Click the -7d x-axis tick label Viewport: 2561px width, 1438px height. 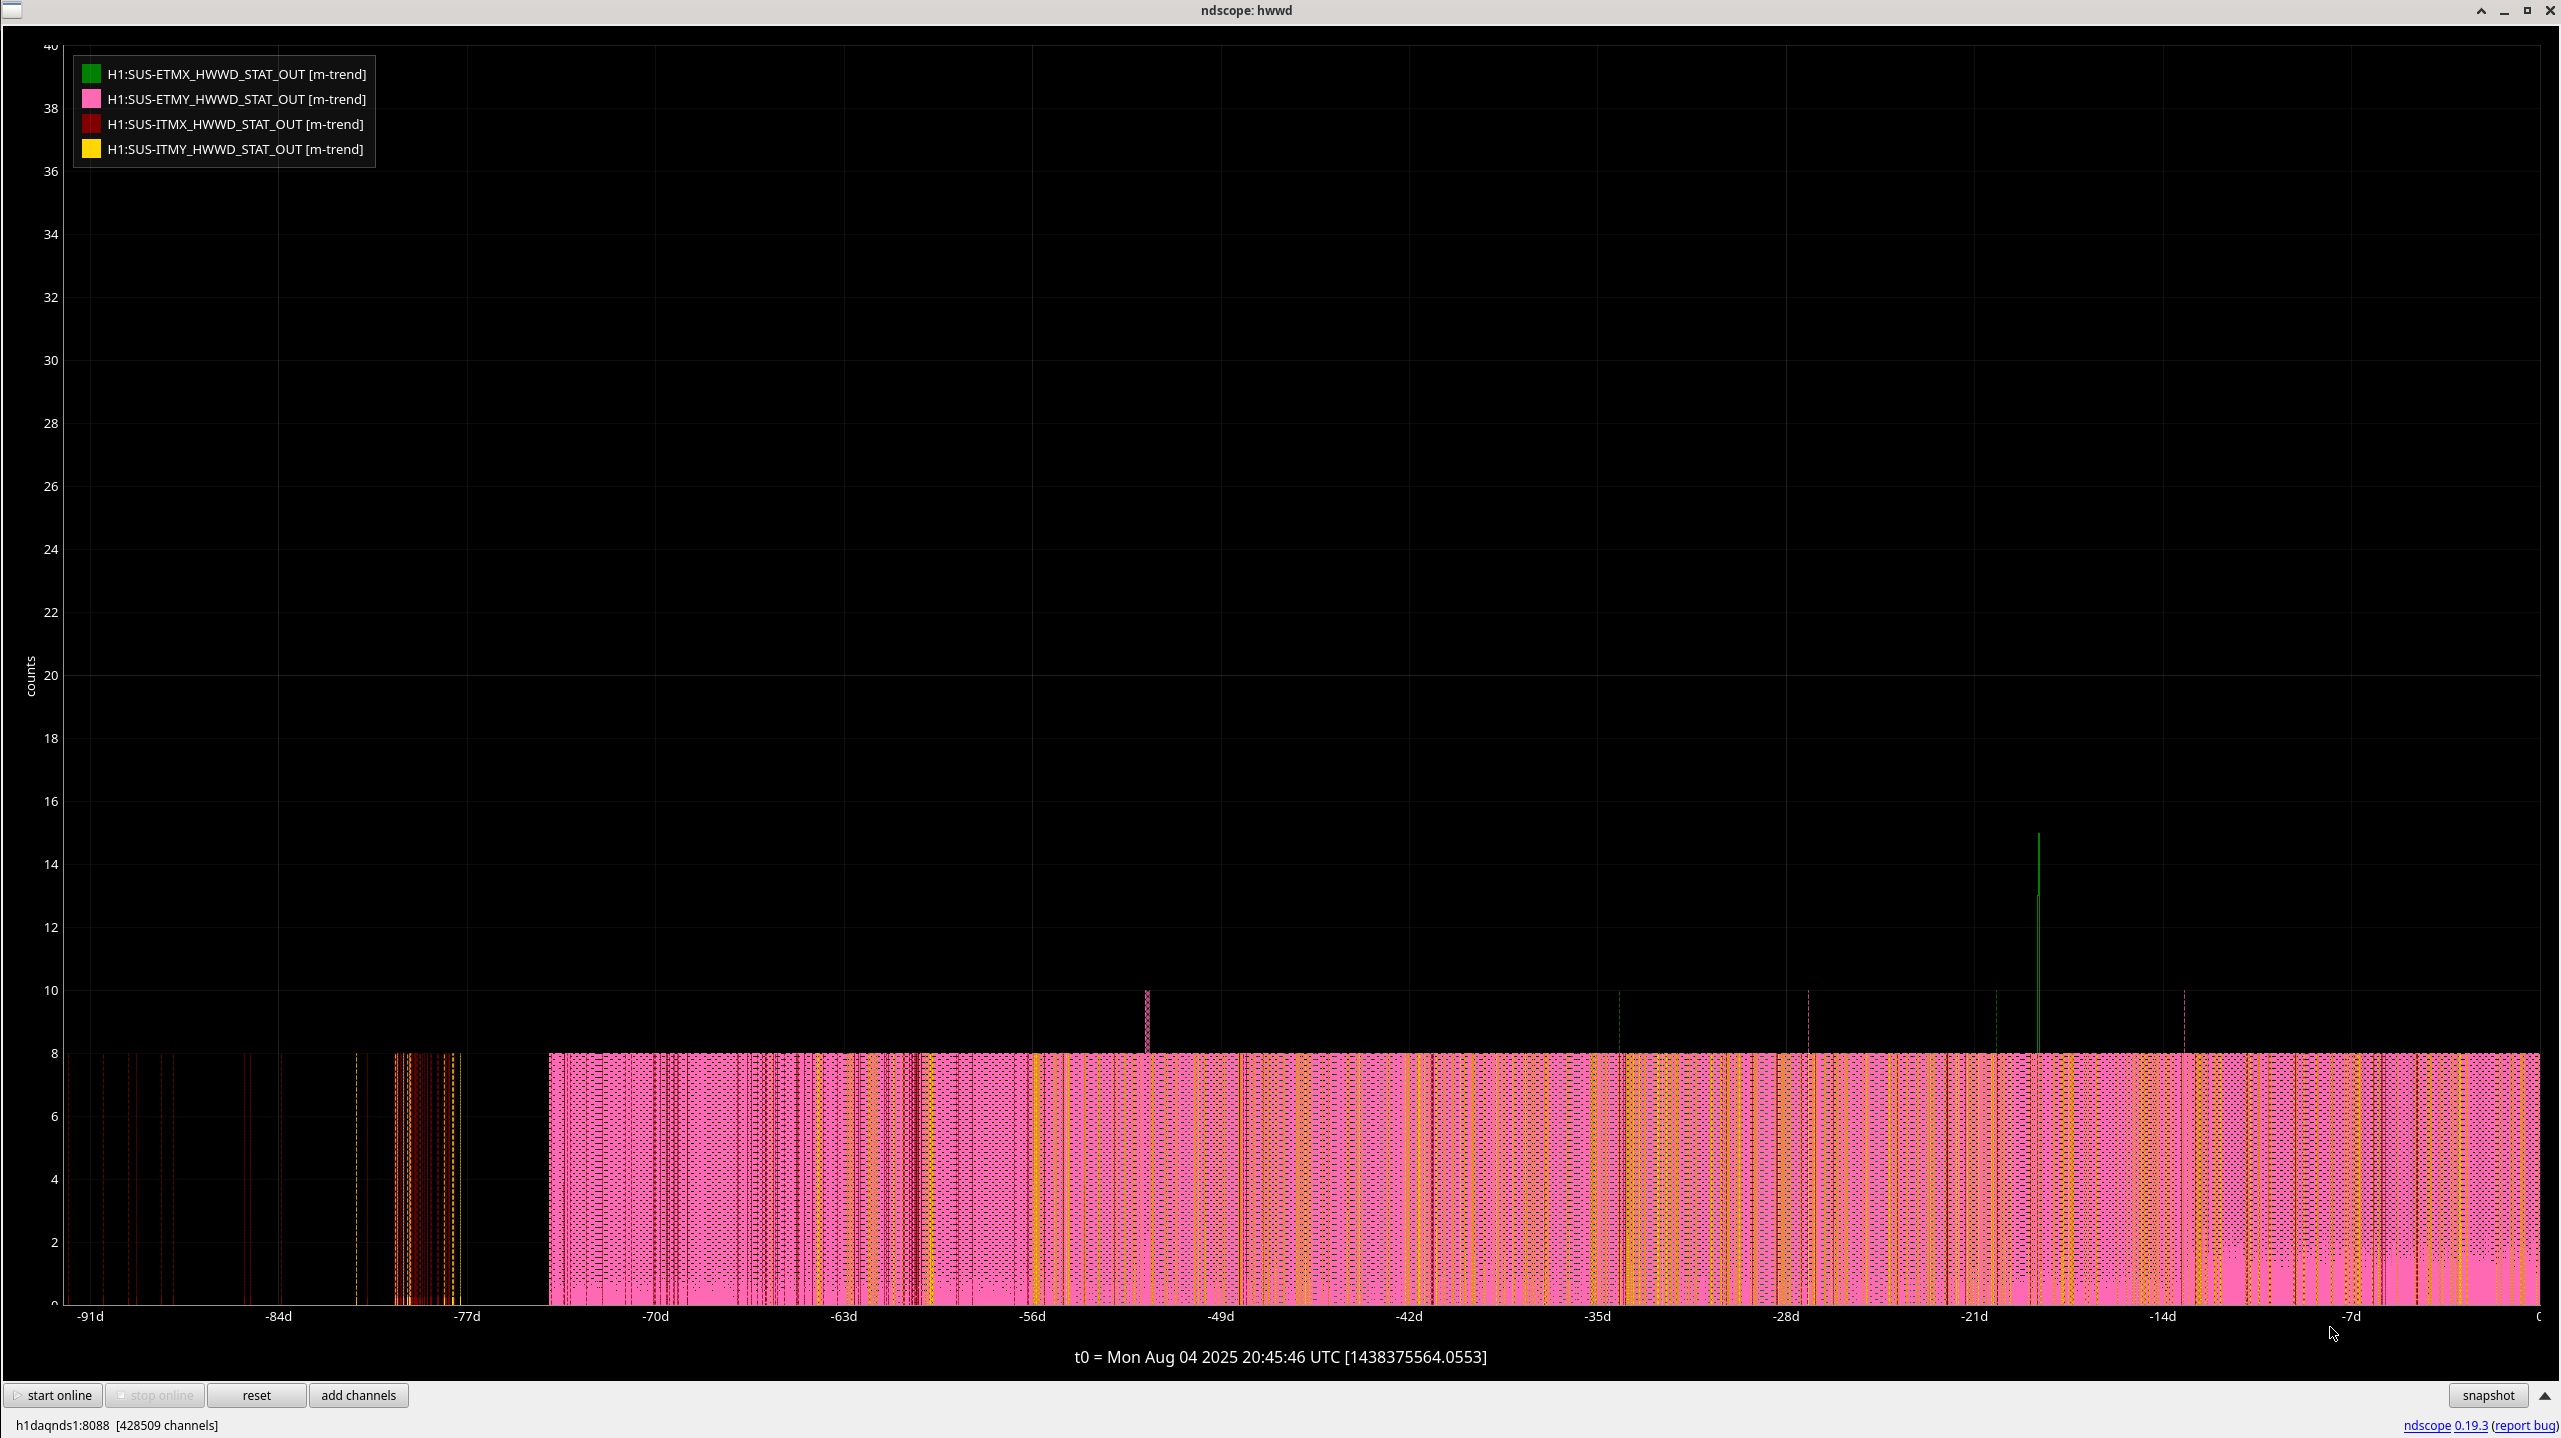(2351, 1316)
